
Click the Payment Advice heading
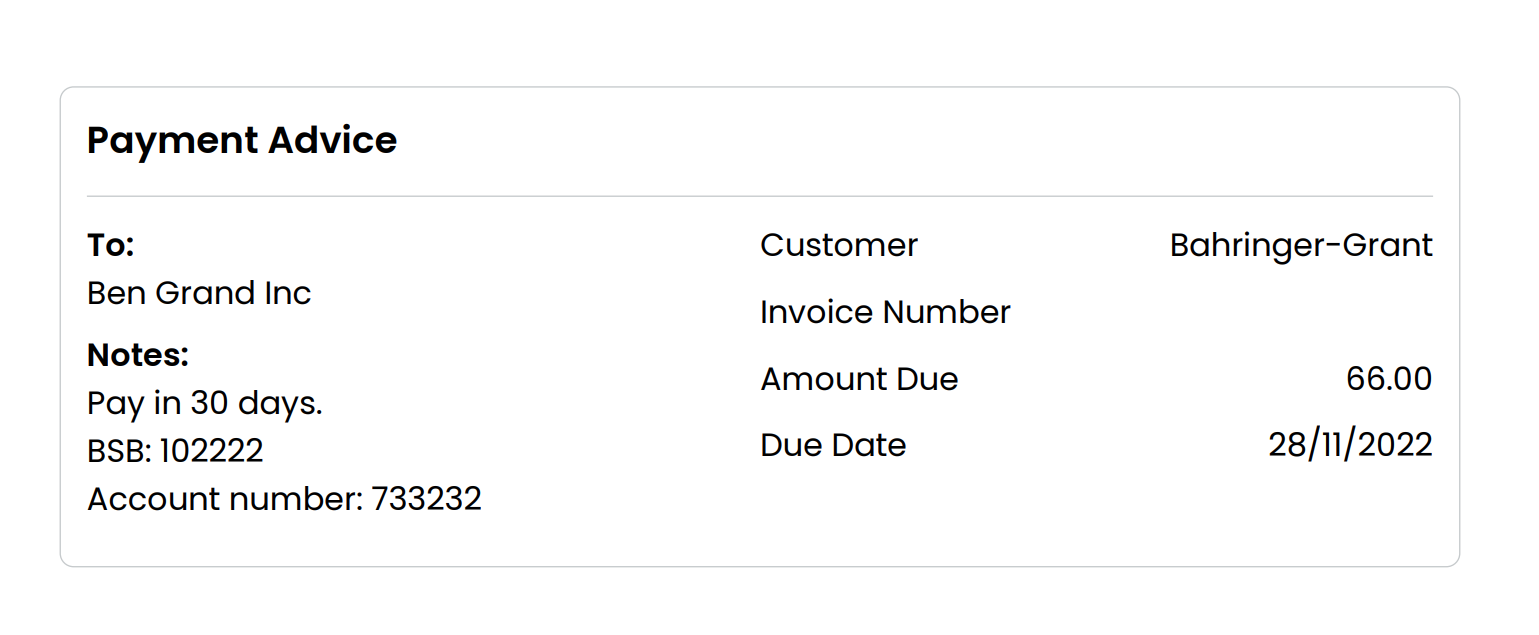tap(242, 140)
